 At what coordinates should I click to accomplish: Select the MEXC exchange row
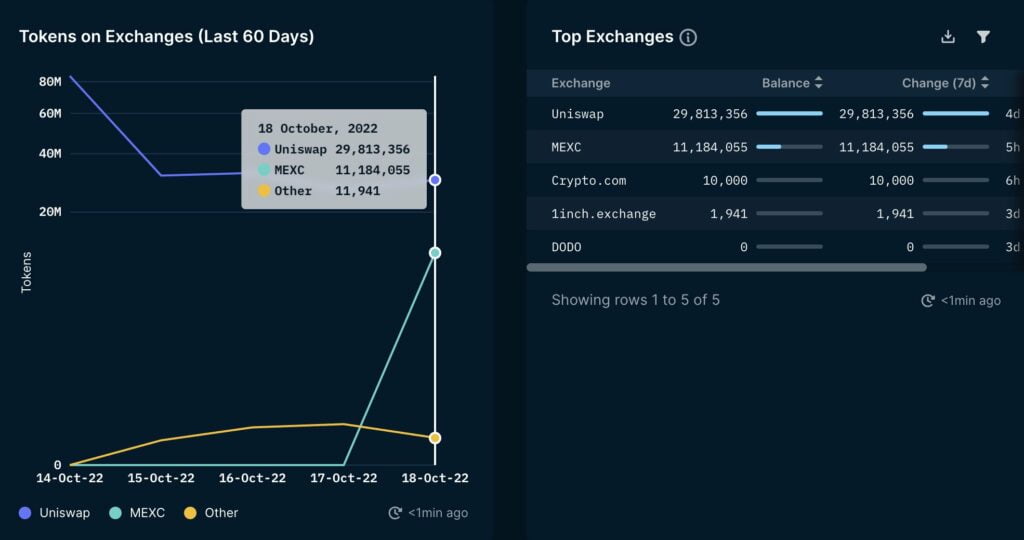pyautogui.click(x=566, y=147)
